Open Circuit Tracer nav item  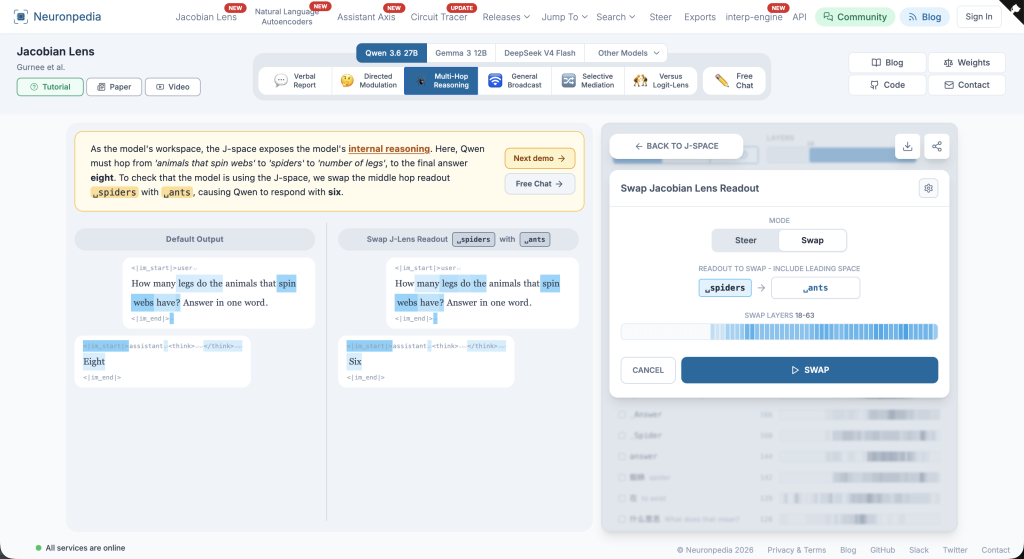[x=439, y=17]
